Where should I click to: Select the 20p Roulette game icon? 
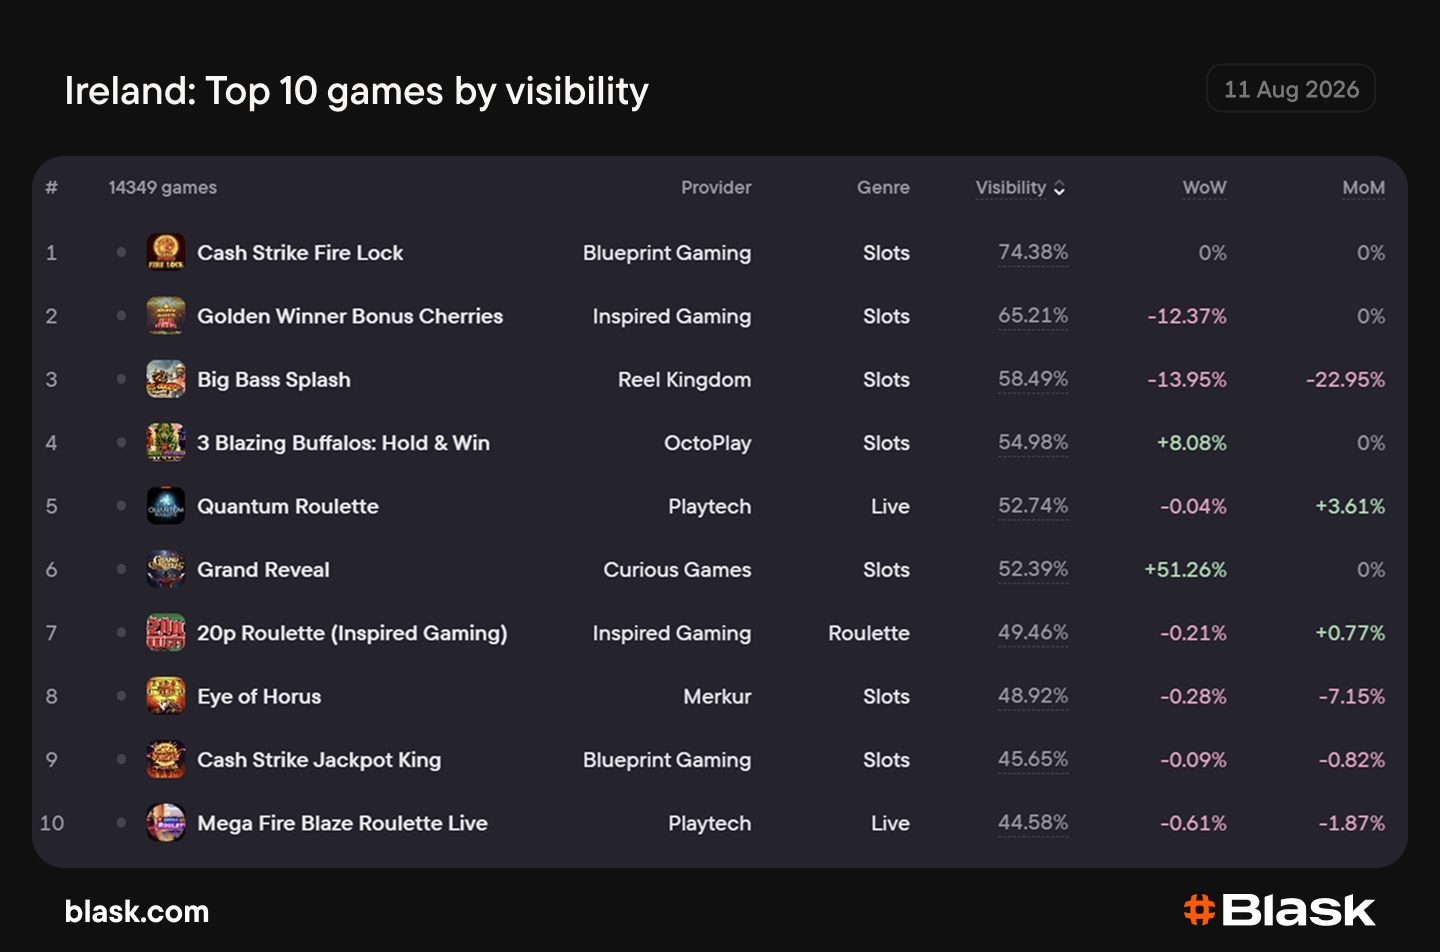[x=166, y=633]
